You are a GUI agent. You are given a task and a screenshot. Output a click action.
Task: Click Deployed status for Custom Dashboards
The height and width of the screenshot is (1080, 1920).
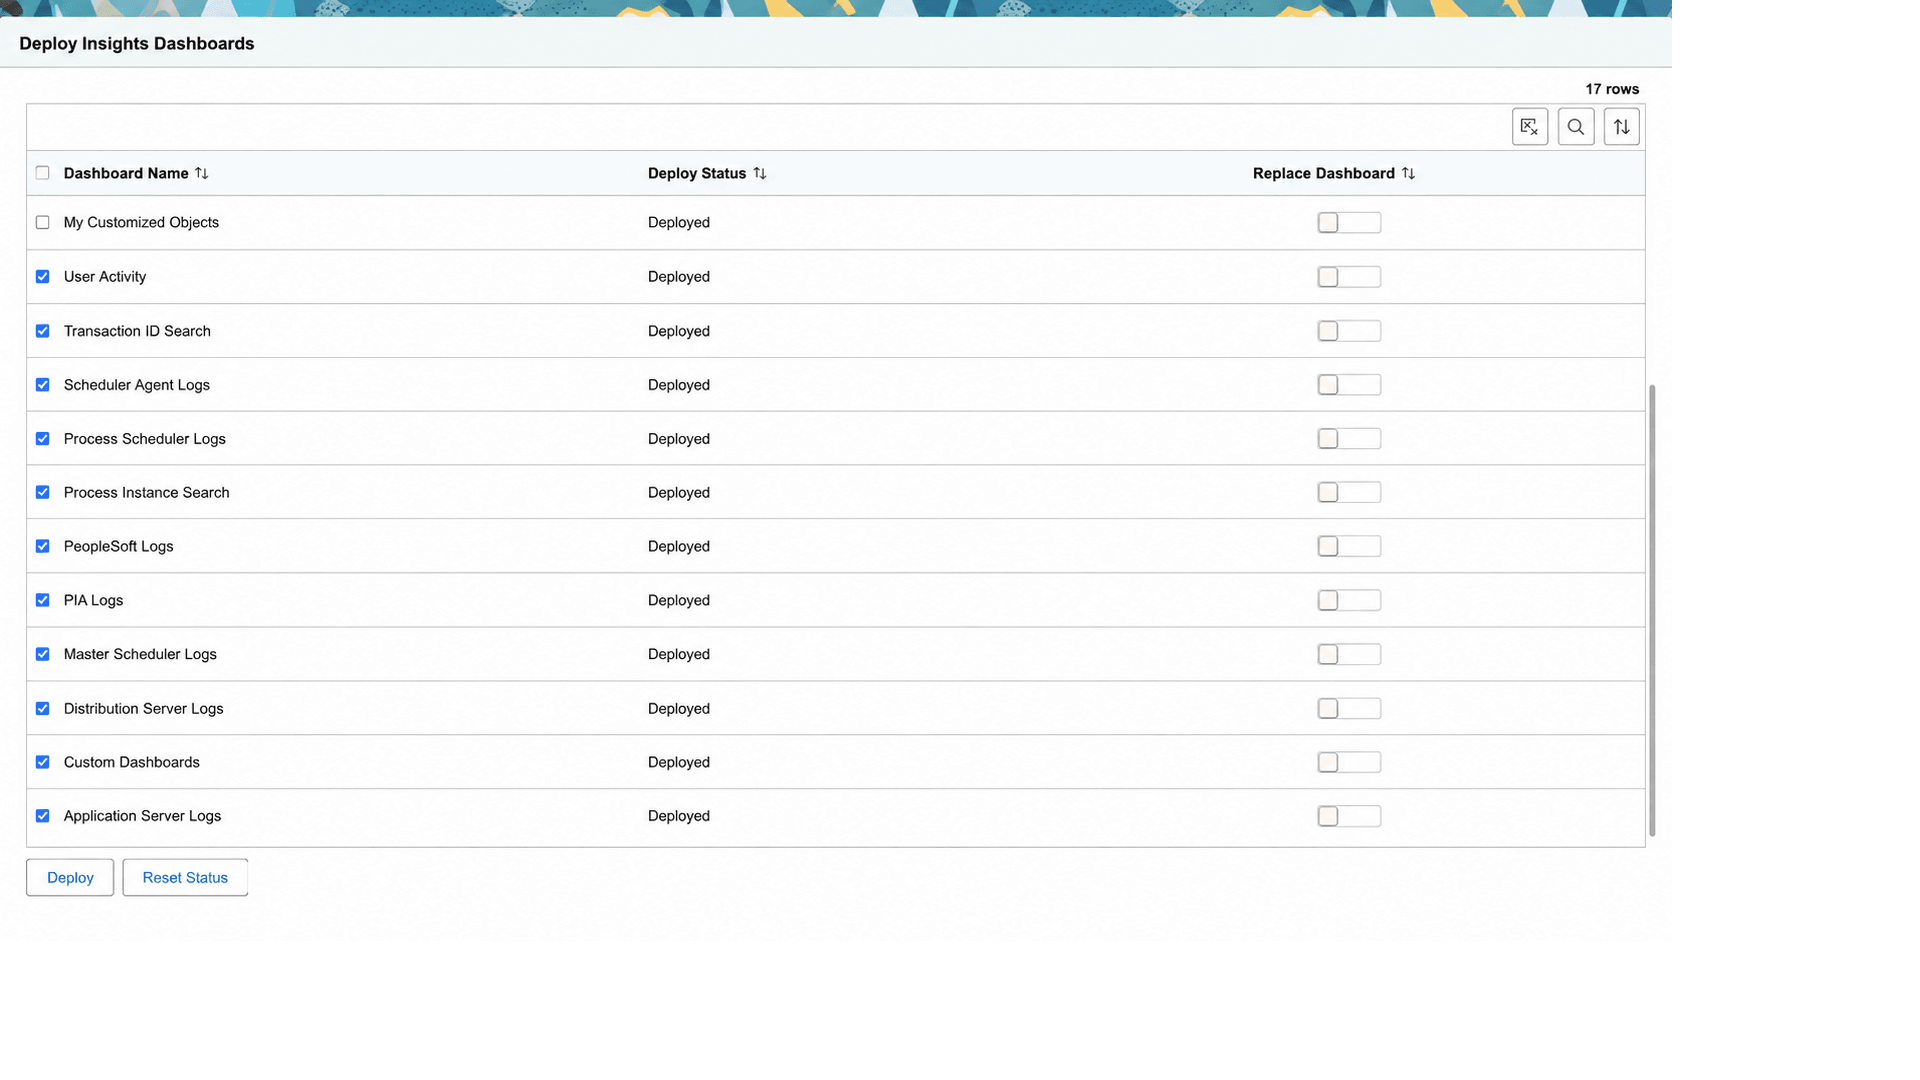(x=679, y=762)
